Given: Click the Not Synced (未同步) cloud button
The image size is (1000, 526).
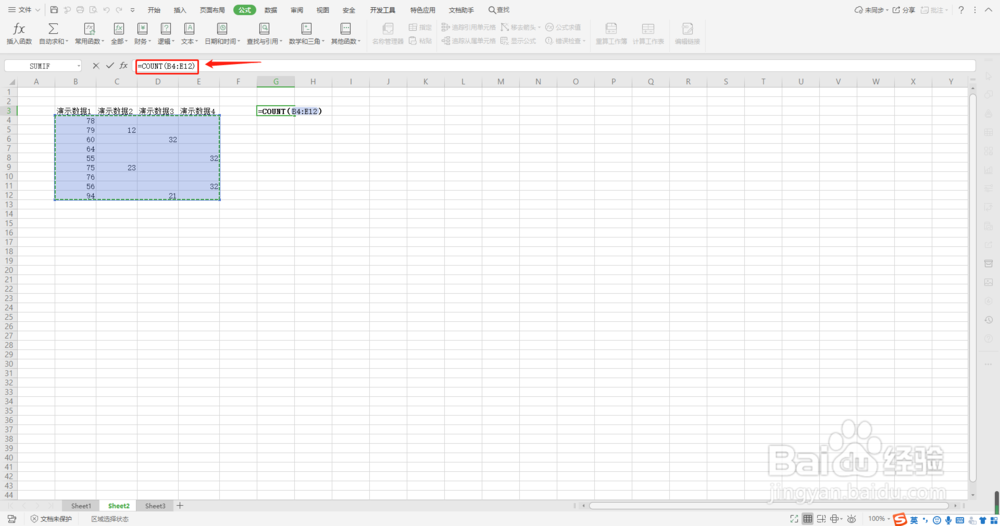Looking at the screenshot, I should (x=871, y=10).
